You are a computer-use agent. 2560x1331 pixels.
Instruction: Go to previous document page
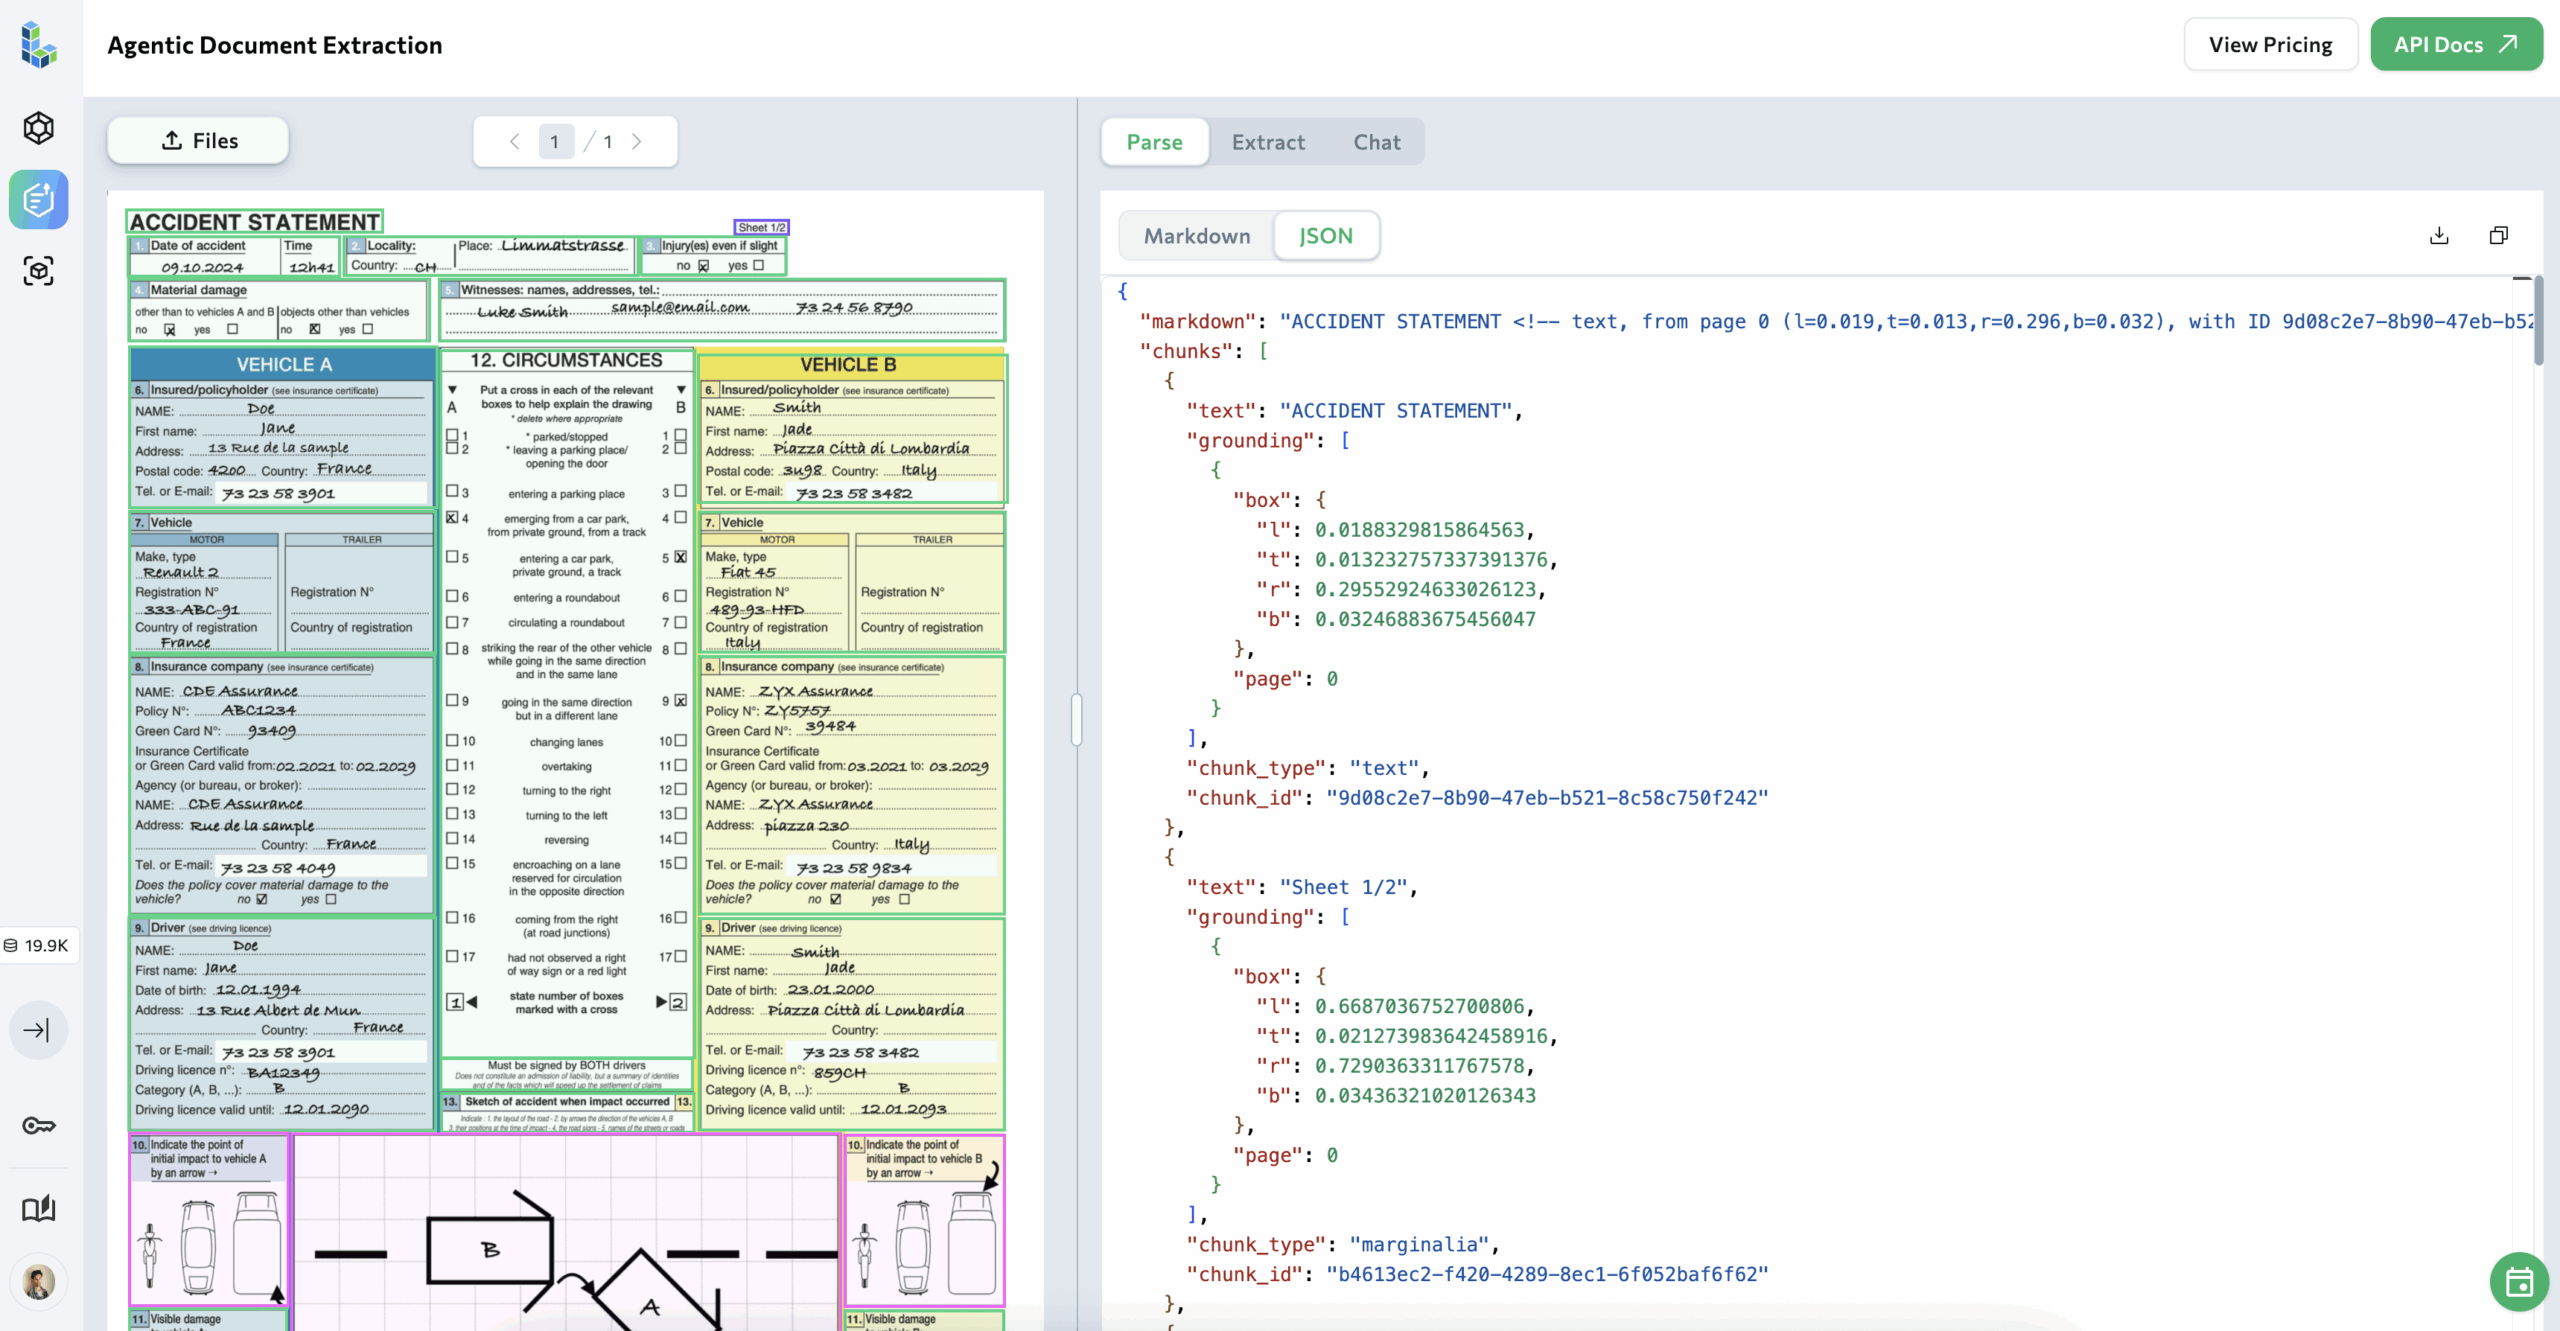click(515, 142)
